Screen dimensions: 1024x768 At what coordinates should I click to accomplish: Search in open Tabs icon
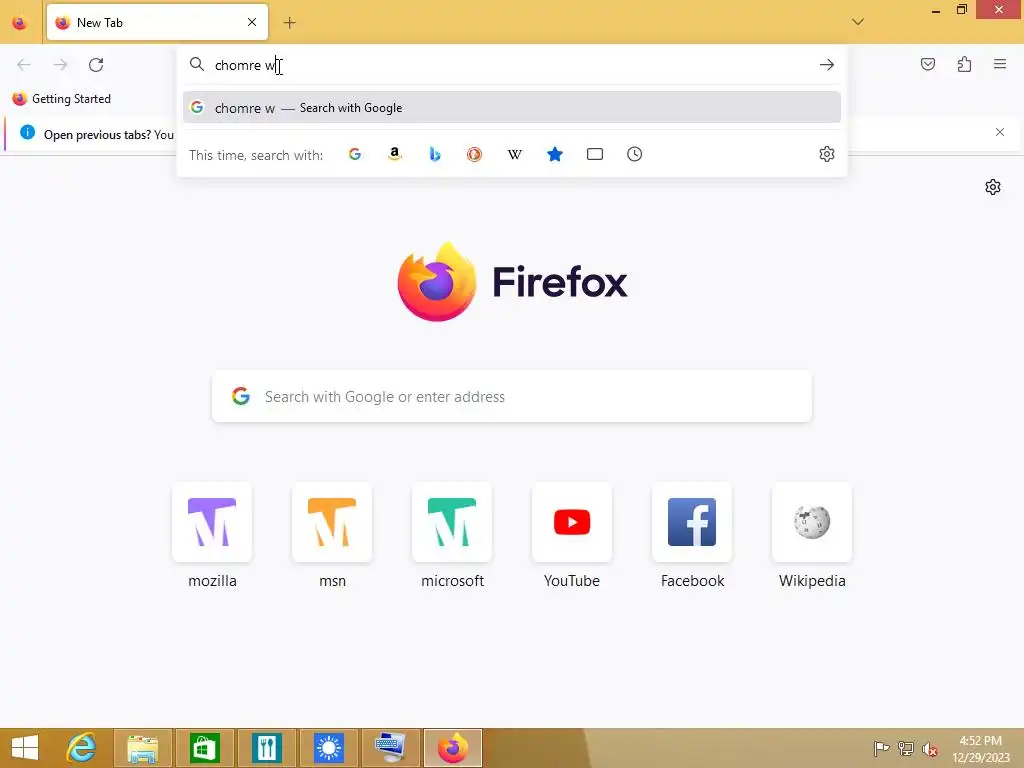(595, 154)
